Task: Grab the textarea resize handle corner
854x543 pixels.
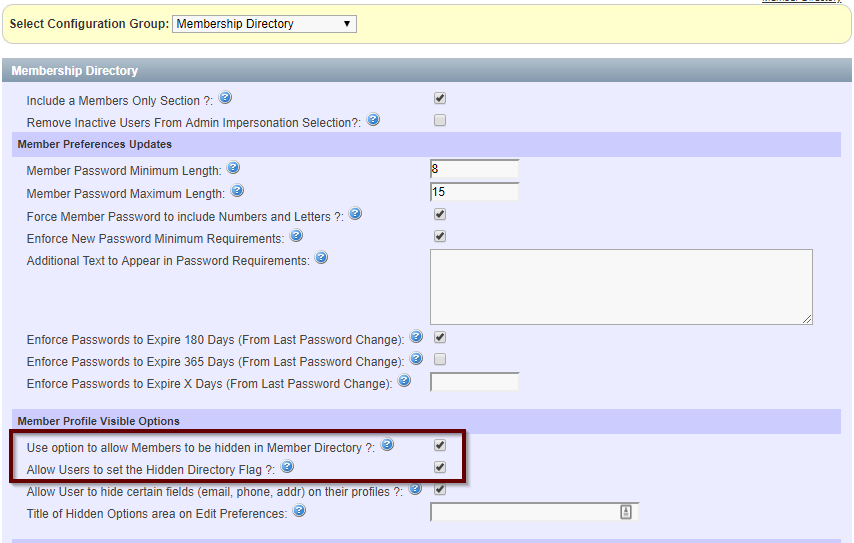Action: (x=807, y=320)
